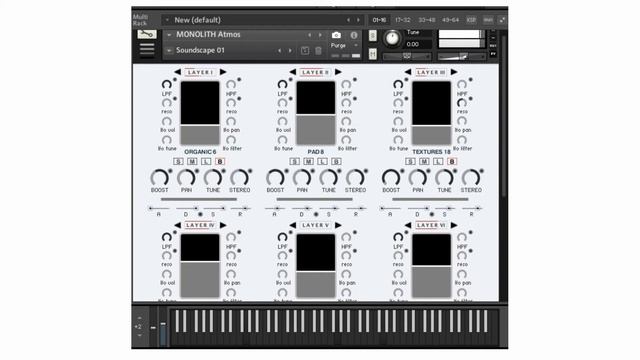Click the Layer I LPF knob

click(x=167, y=84)
